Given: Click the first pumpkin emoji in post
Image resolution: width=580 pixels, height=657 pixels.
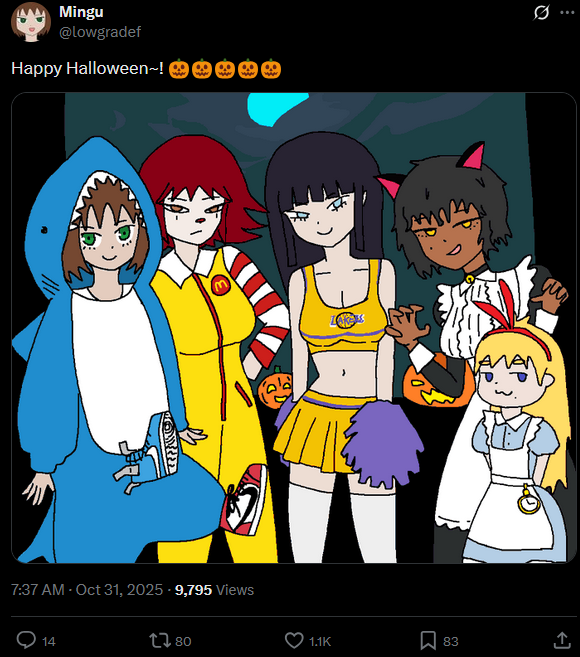Looking at the screenshot, I should [x=179, y=69].
